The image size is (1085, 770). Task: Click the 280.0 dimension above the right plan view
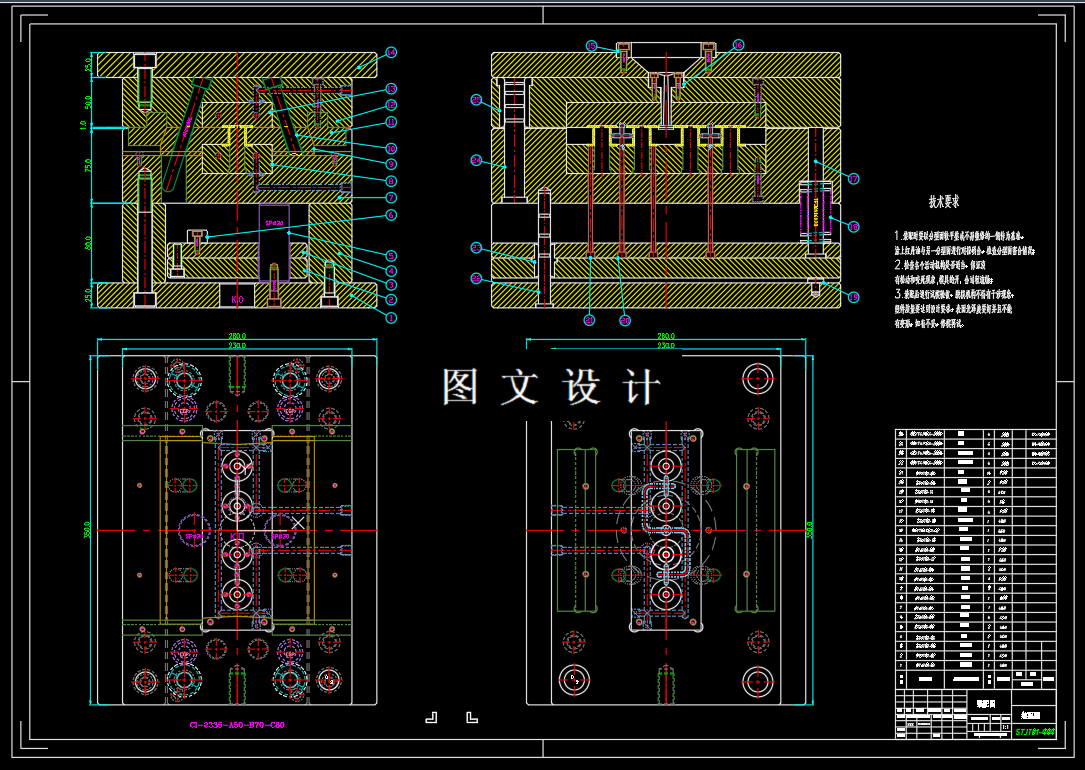click(x=666, y=336)
